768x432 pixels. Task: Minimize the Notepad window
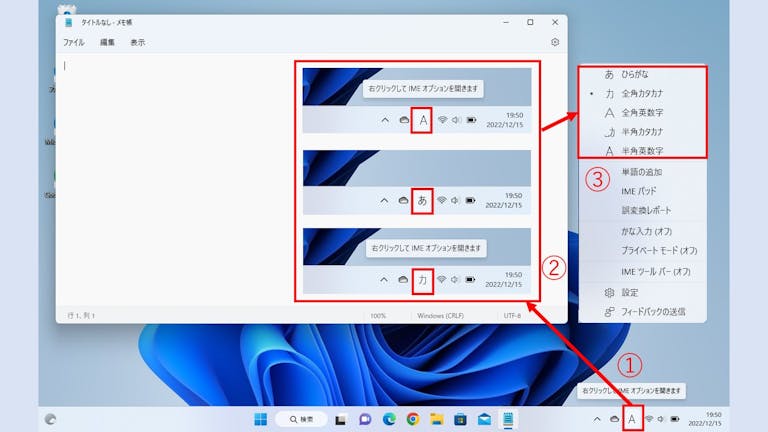click(x=506, y=23)
